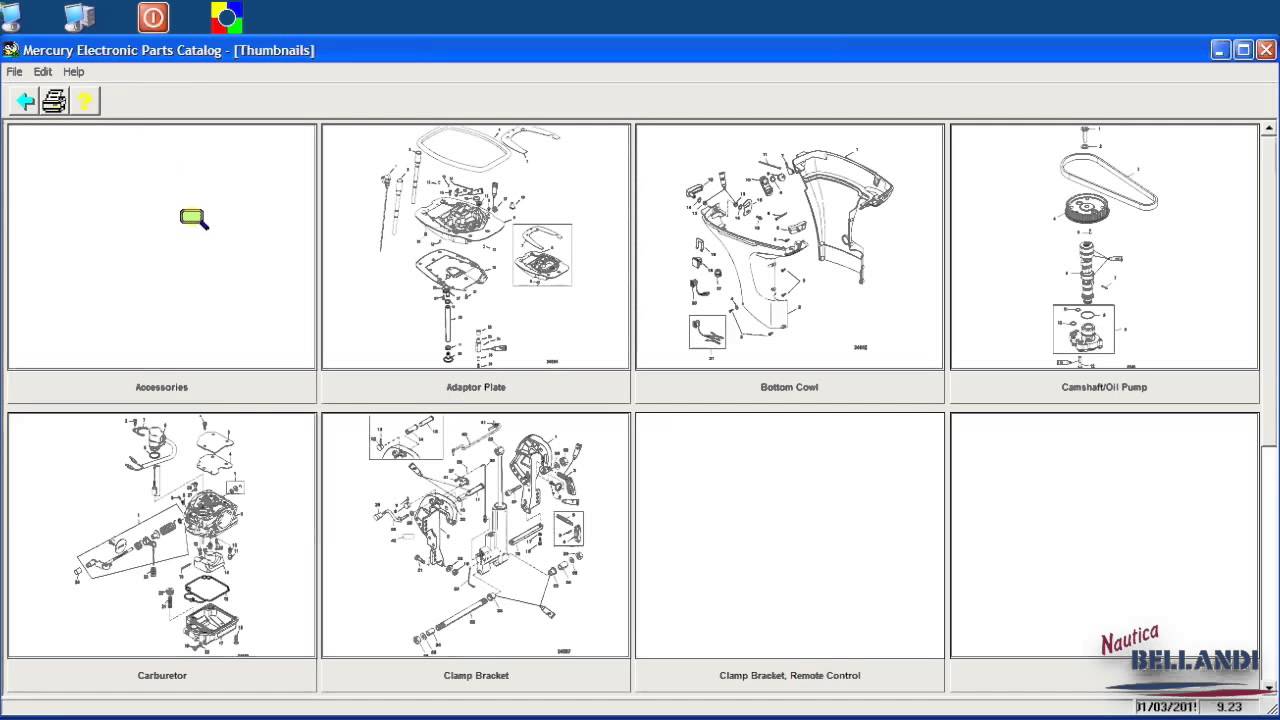
Task: Click the colorful circle icon at top
Action: click(227, 17)
